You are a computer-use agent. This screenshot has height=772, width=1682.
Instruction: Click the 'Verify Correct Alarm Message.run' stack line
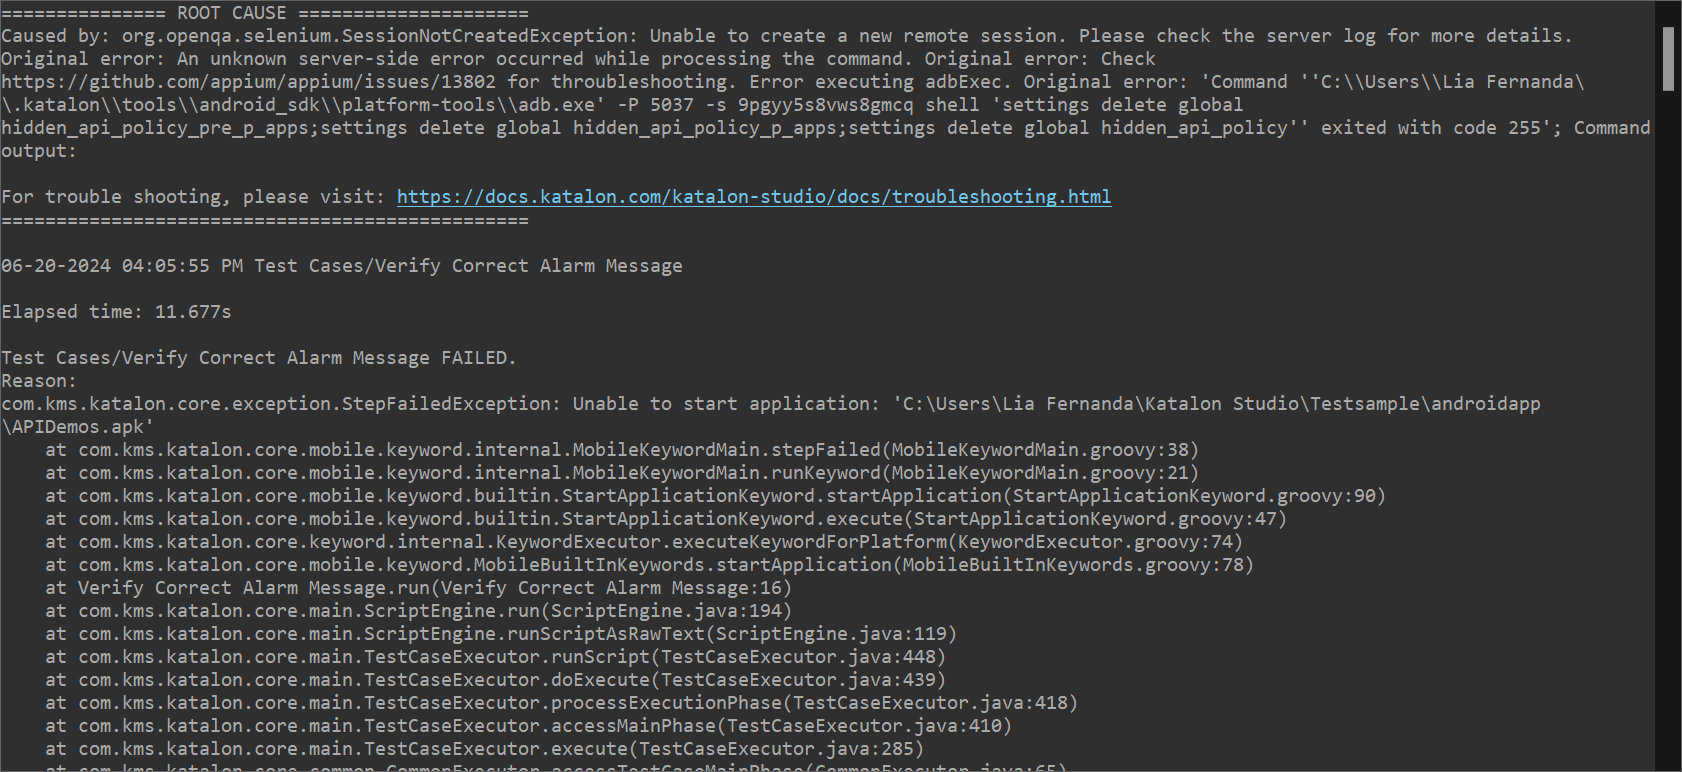coord(417,588)
